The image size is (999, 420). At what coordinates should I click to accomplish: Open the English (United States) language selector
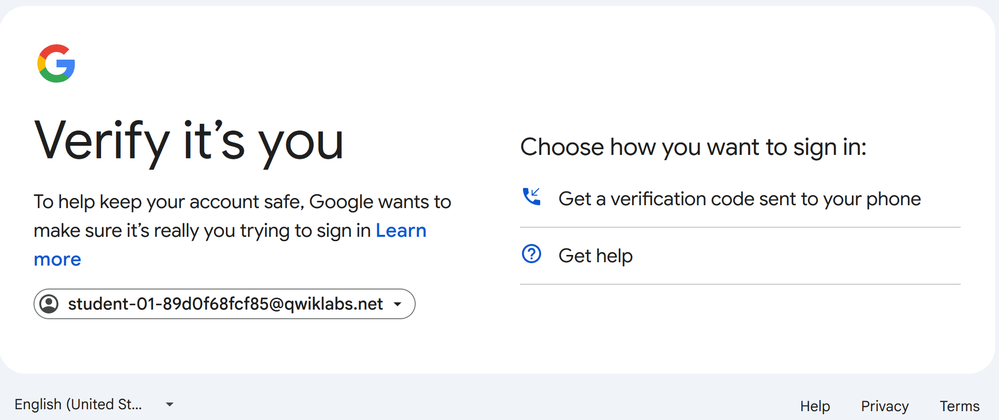[x=94, y=404]
